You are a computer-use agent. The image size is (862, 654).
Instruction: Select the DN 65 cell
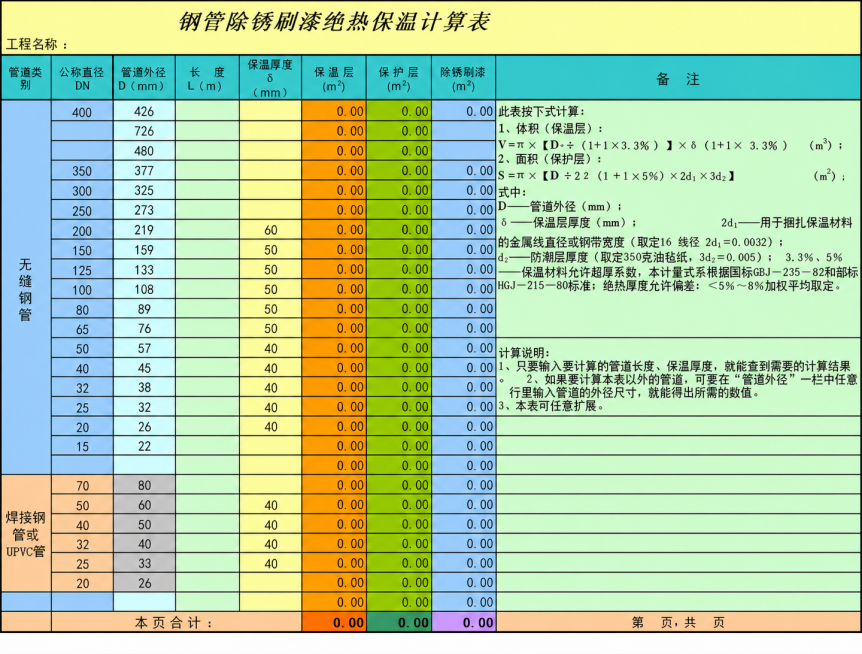click(82, 329)
